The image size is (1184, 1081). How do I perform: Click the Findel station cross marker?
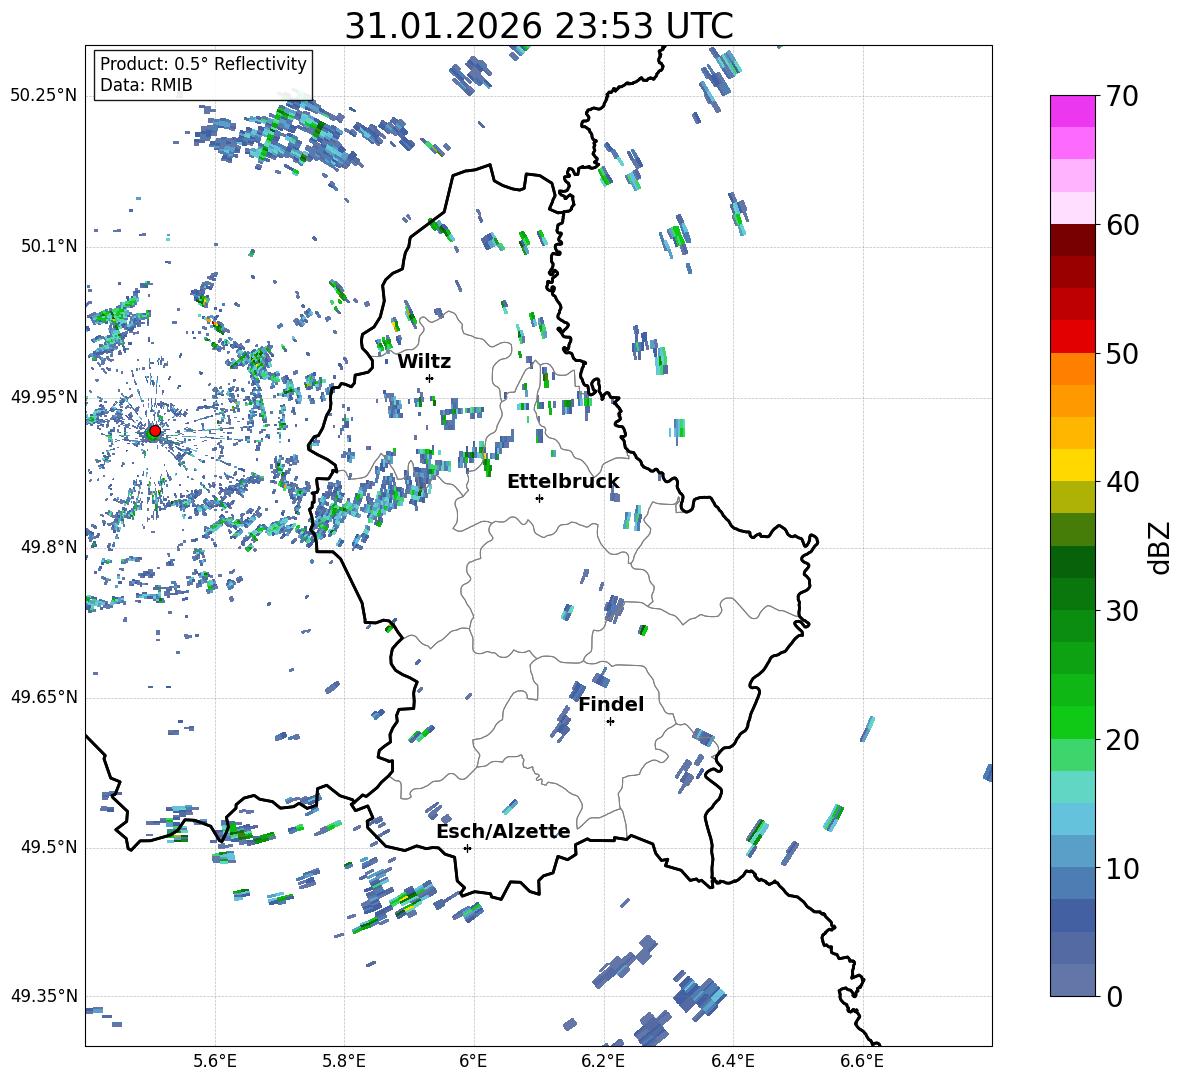click(610, 721)
